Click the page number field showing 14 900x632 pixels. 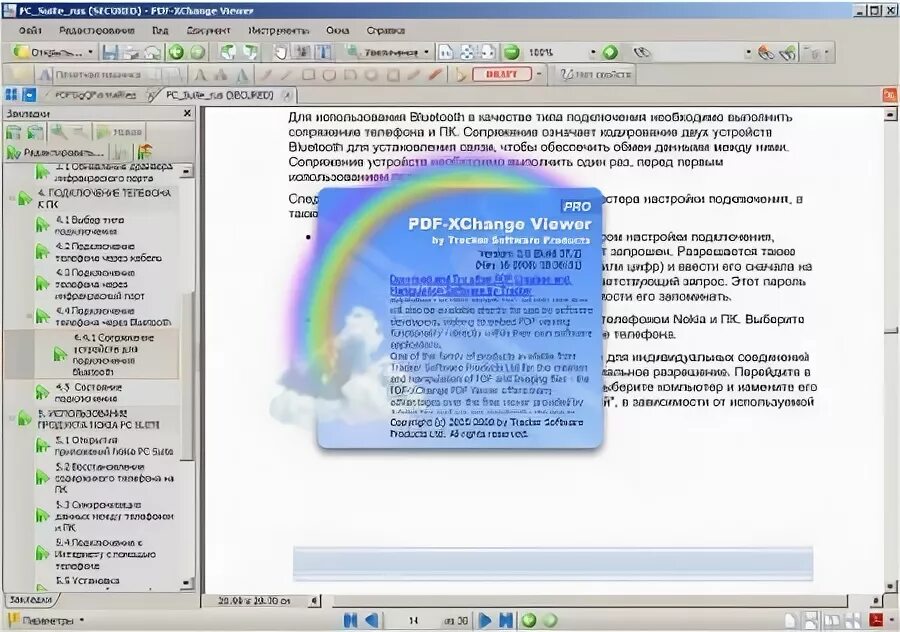coord(414,621)
